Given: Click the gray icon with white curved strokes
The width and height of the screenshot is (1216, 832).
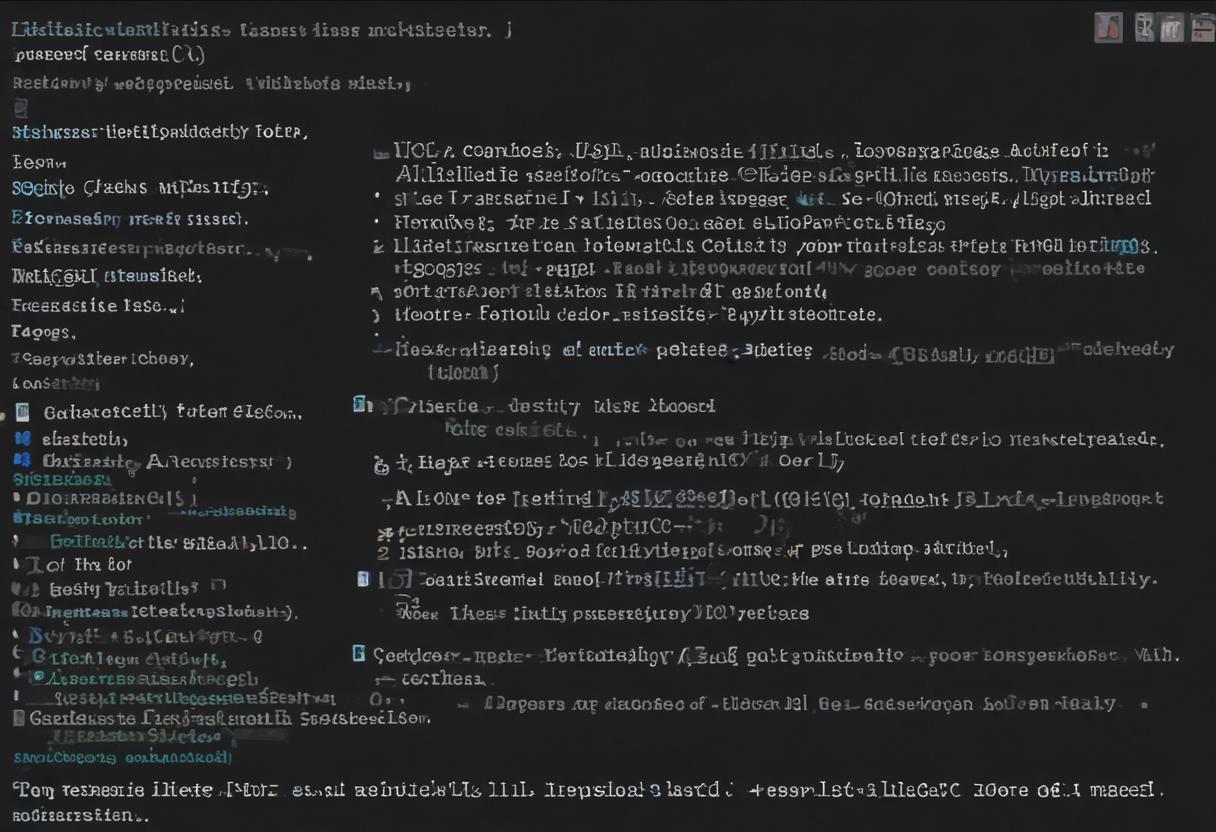Looking at the screenshot, I should (x=1172, y=28).
